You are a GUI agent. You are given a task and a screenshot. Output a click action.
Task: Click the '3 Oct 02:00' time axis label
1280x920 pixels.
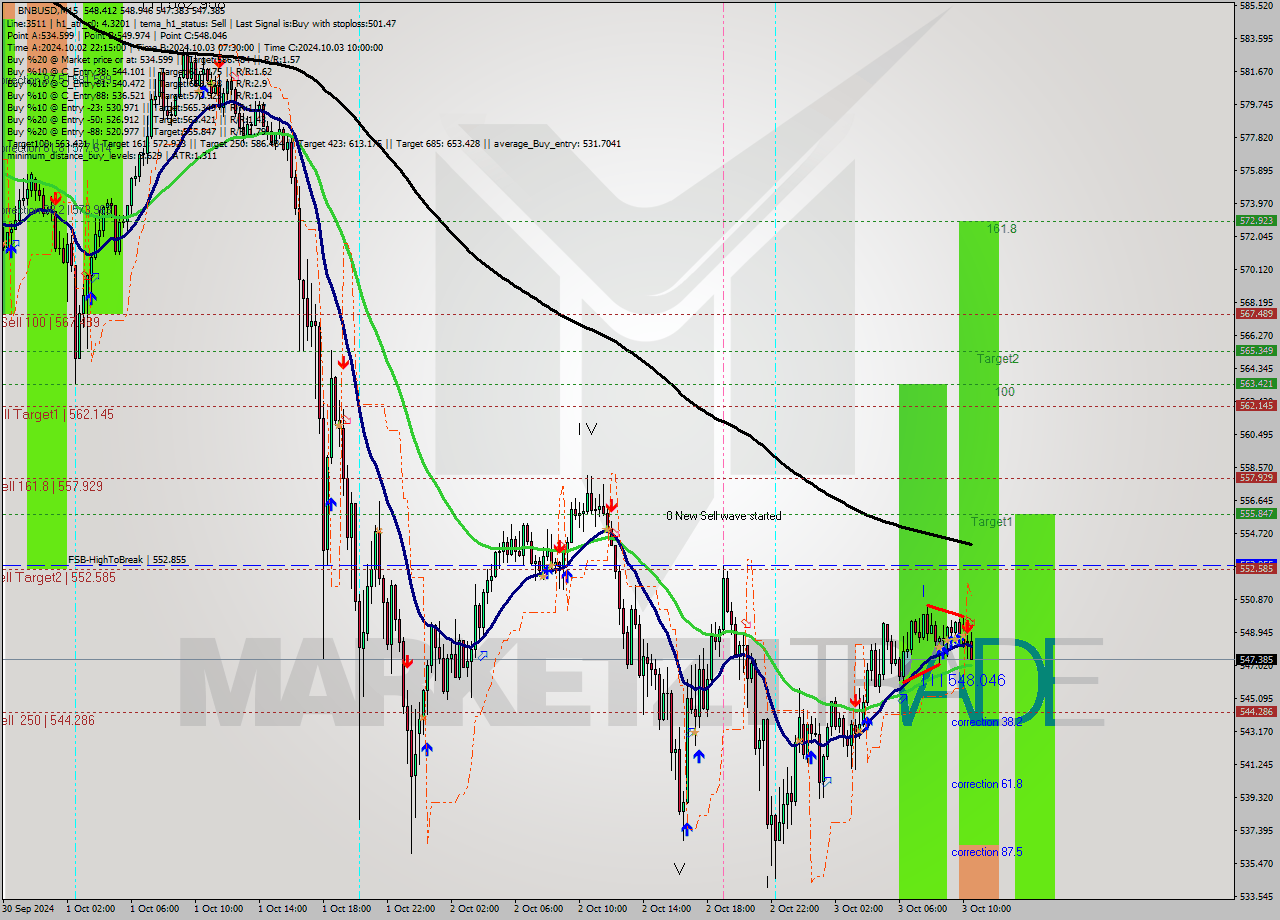coord(859,909)
